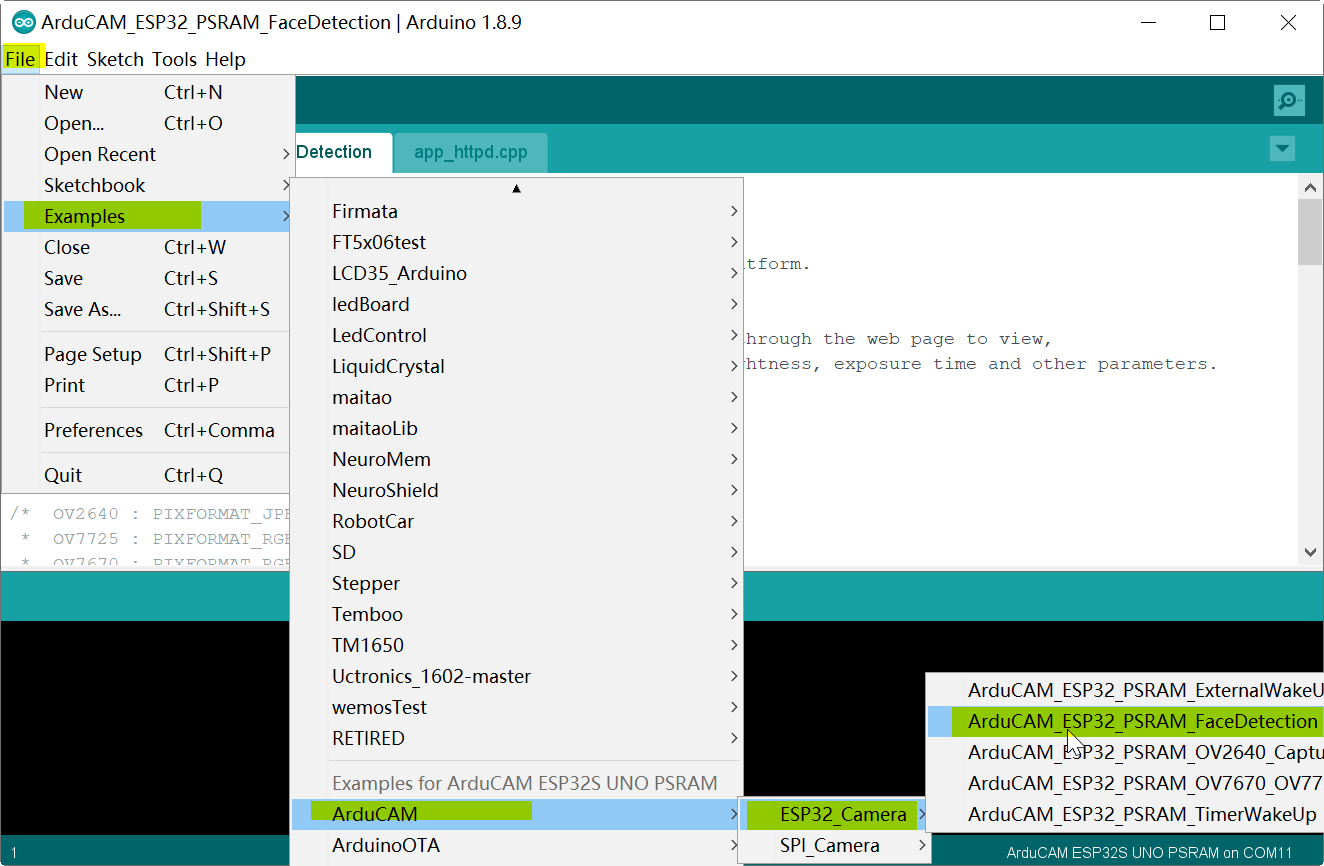Screen dimensions: 1324x866
Task: Expand the FT5x06test examples submenu
Action: click(x=517, y=242)
